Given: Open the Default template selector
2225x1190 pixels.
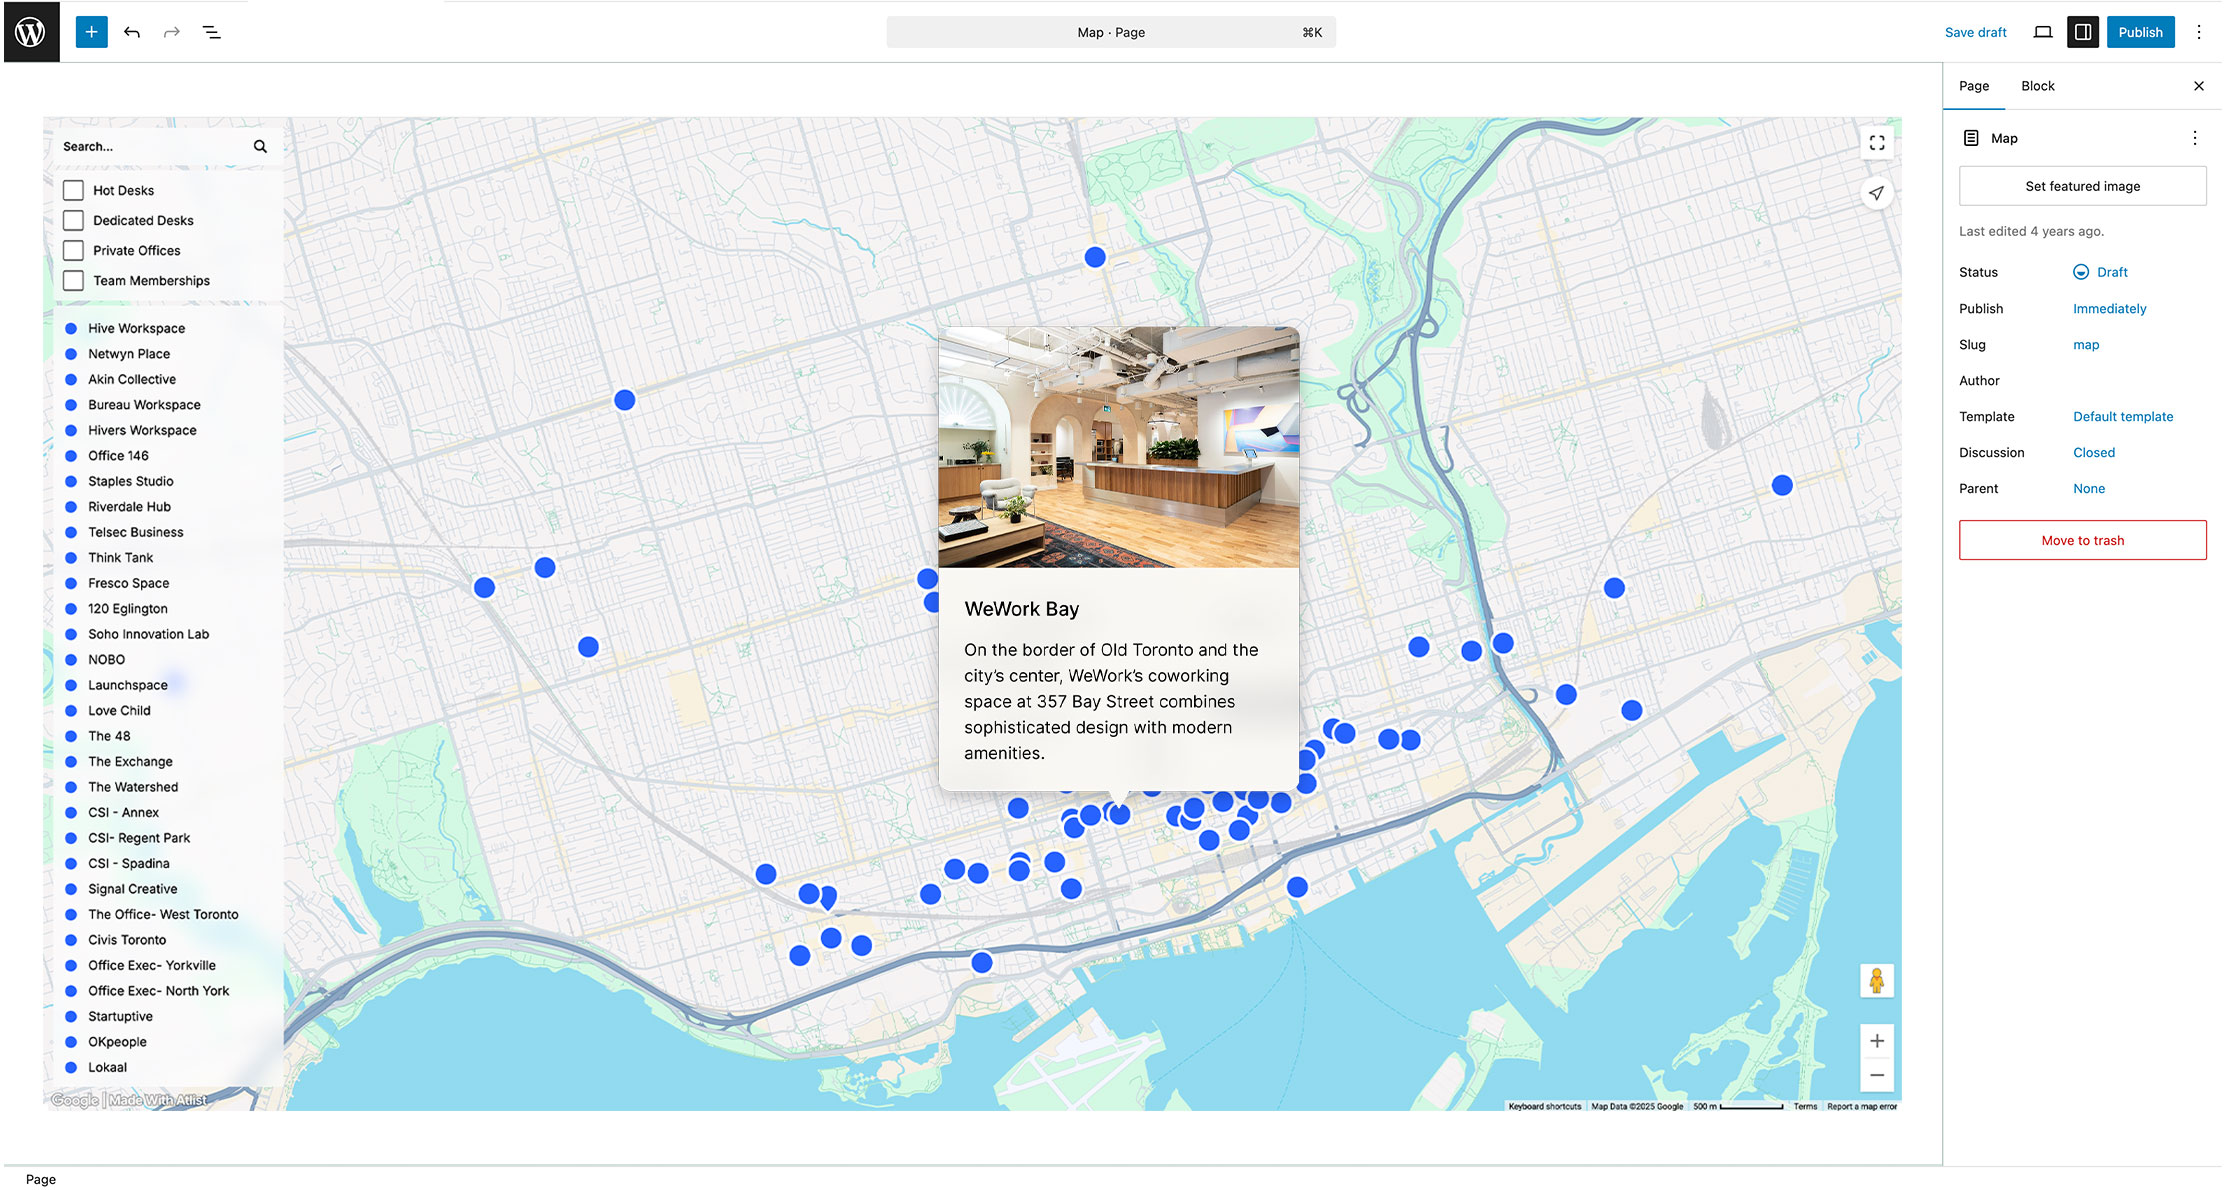Looking at the screenshot, I should point(2122,416).
